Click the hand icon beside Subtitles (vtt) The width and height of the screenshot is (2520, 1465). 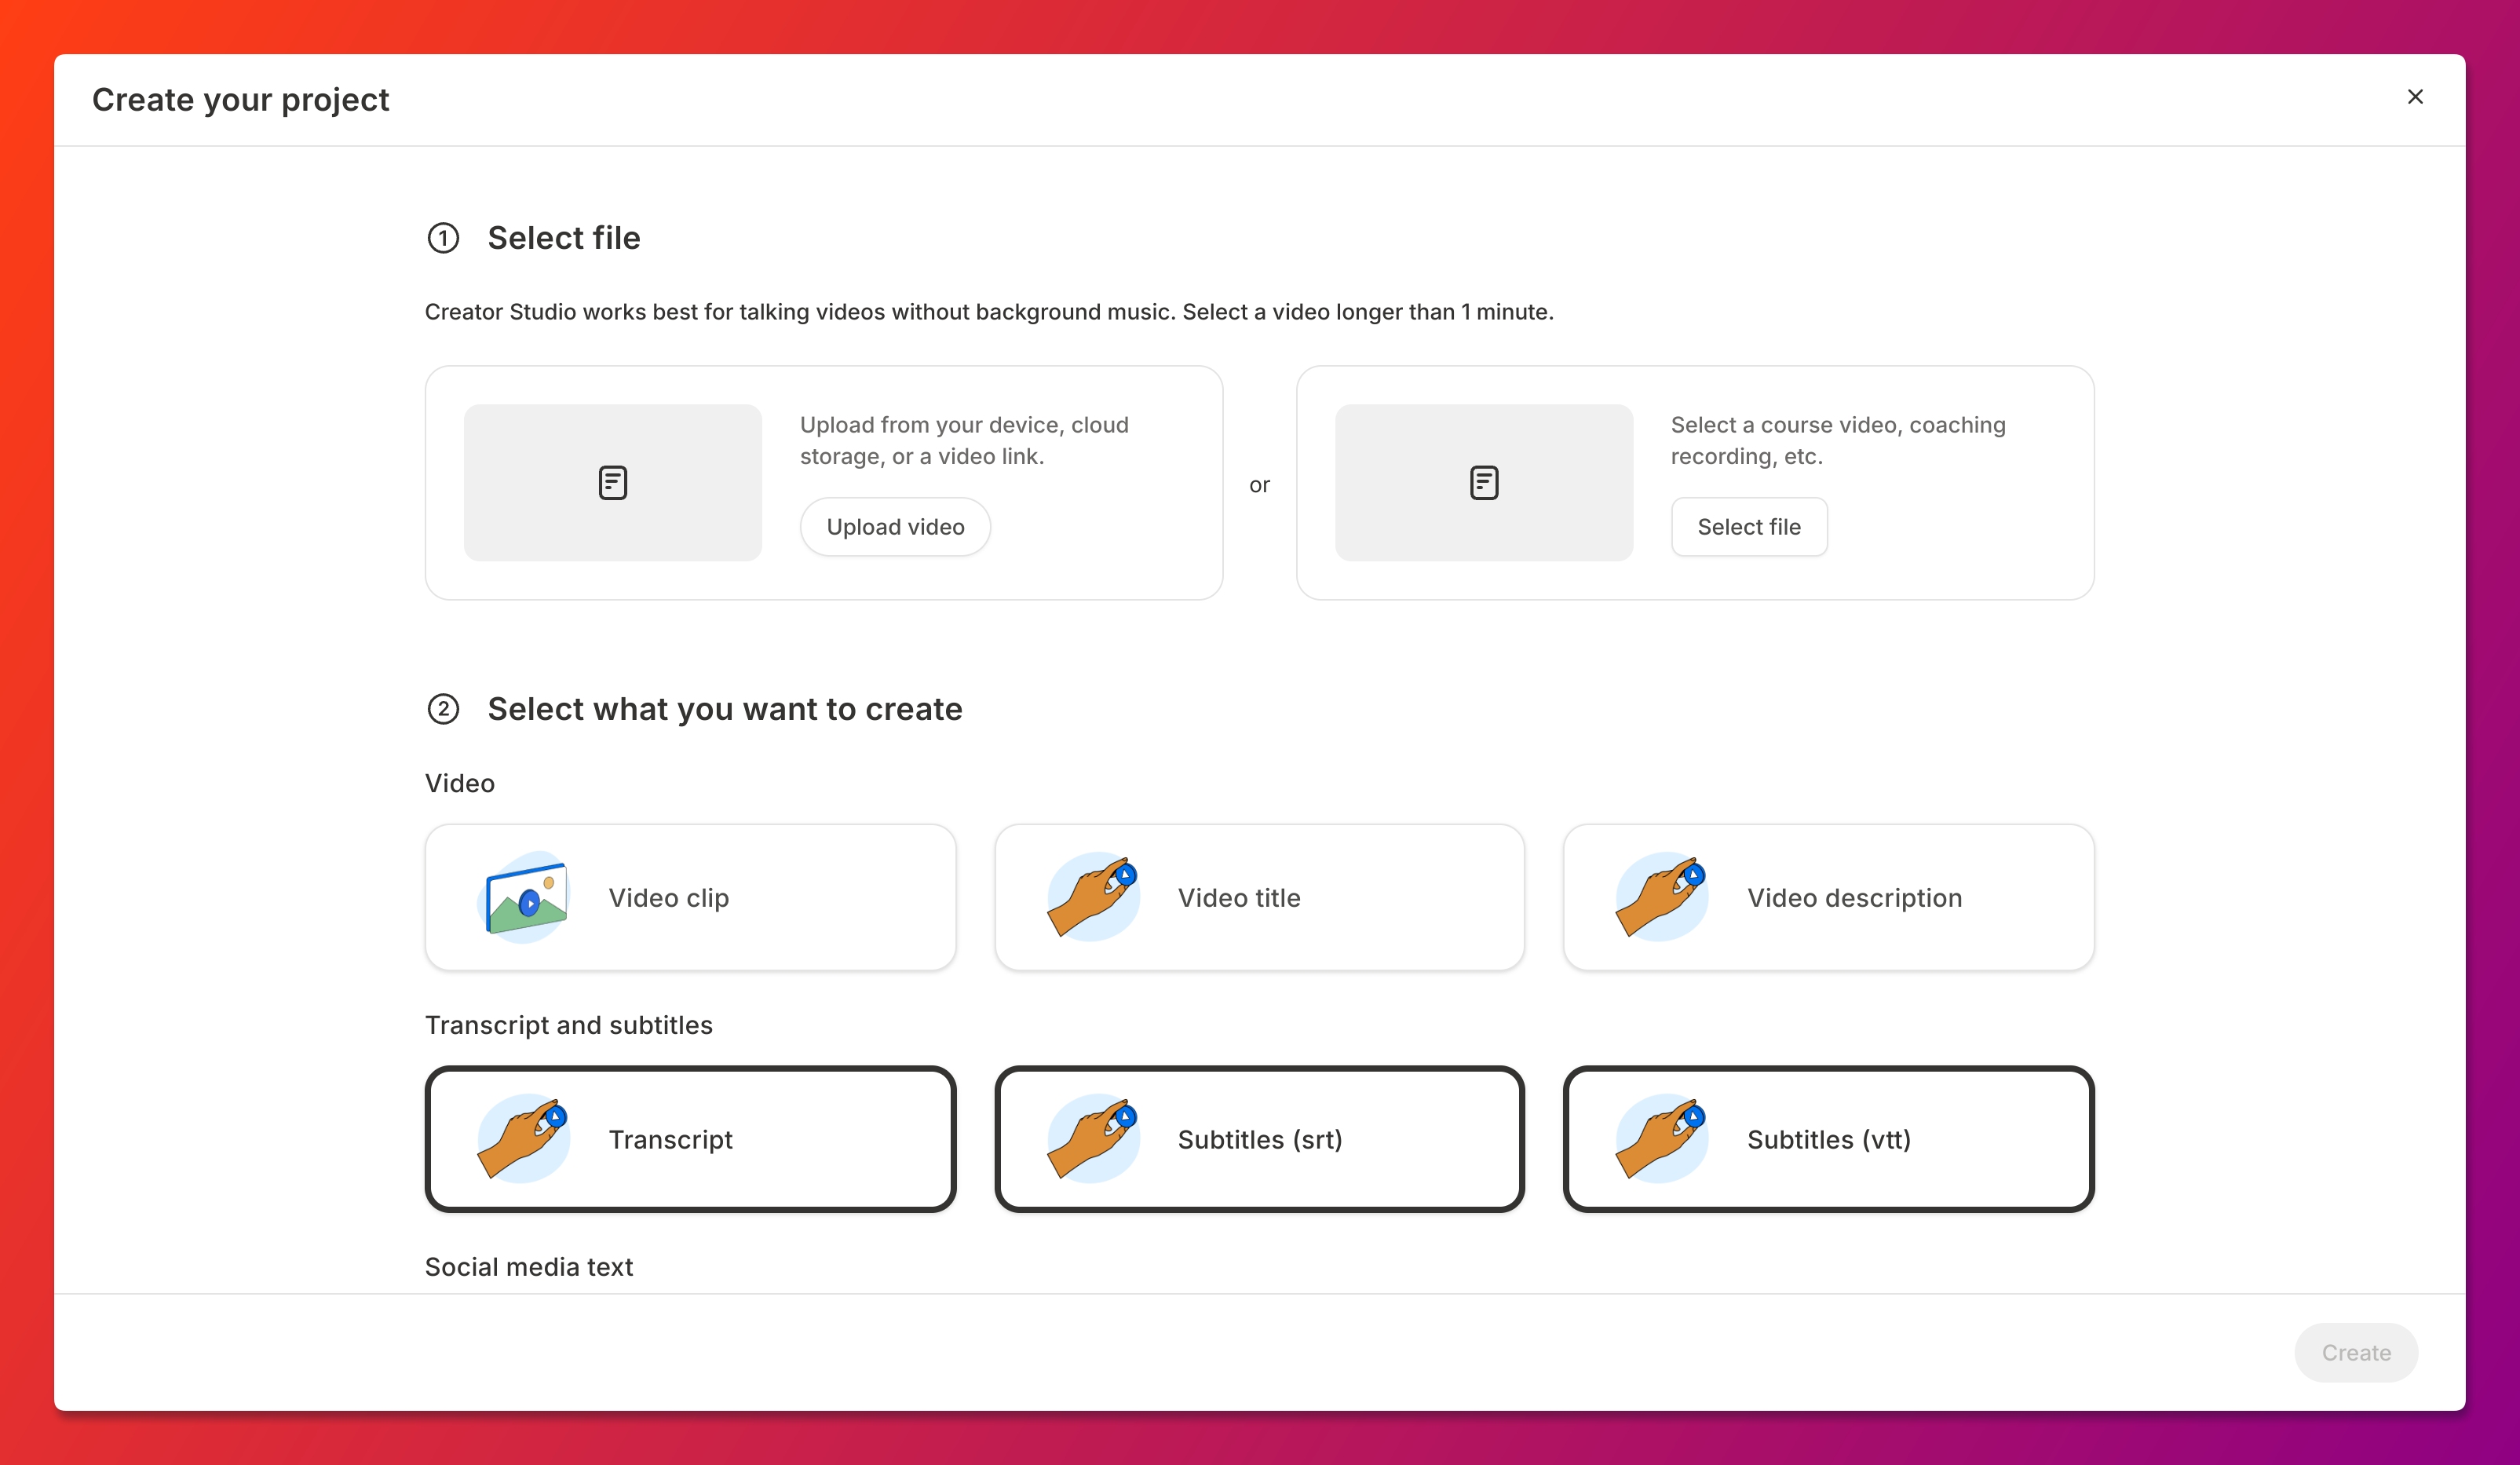coord(1662,1139)
